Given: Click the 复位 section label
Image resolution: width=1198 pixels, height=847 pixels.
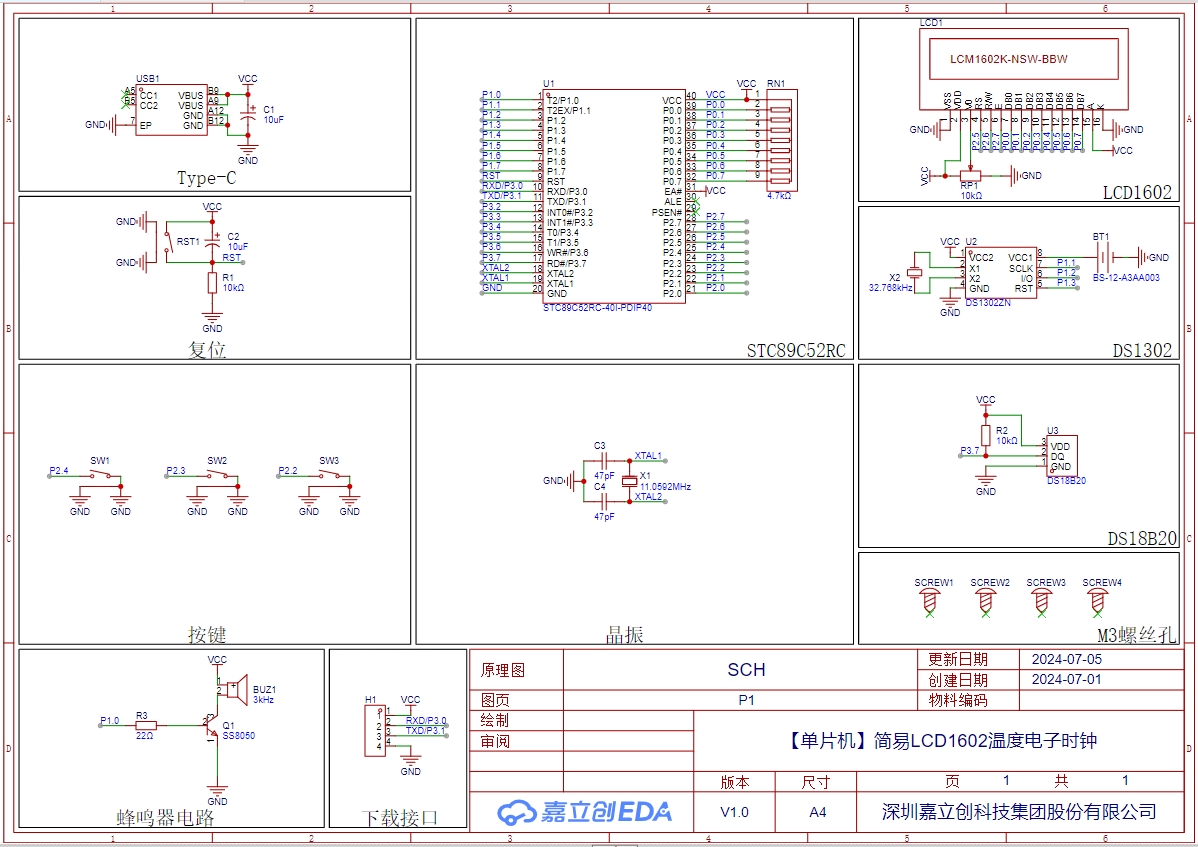Looking at the screenshot, I should point(207,350).
